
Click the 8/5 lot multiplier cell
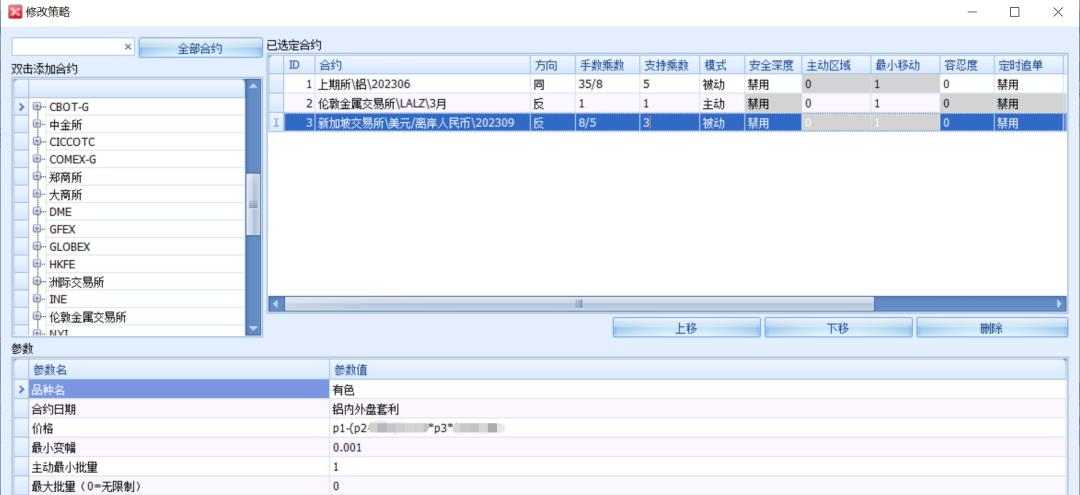607,123
